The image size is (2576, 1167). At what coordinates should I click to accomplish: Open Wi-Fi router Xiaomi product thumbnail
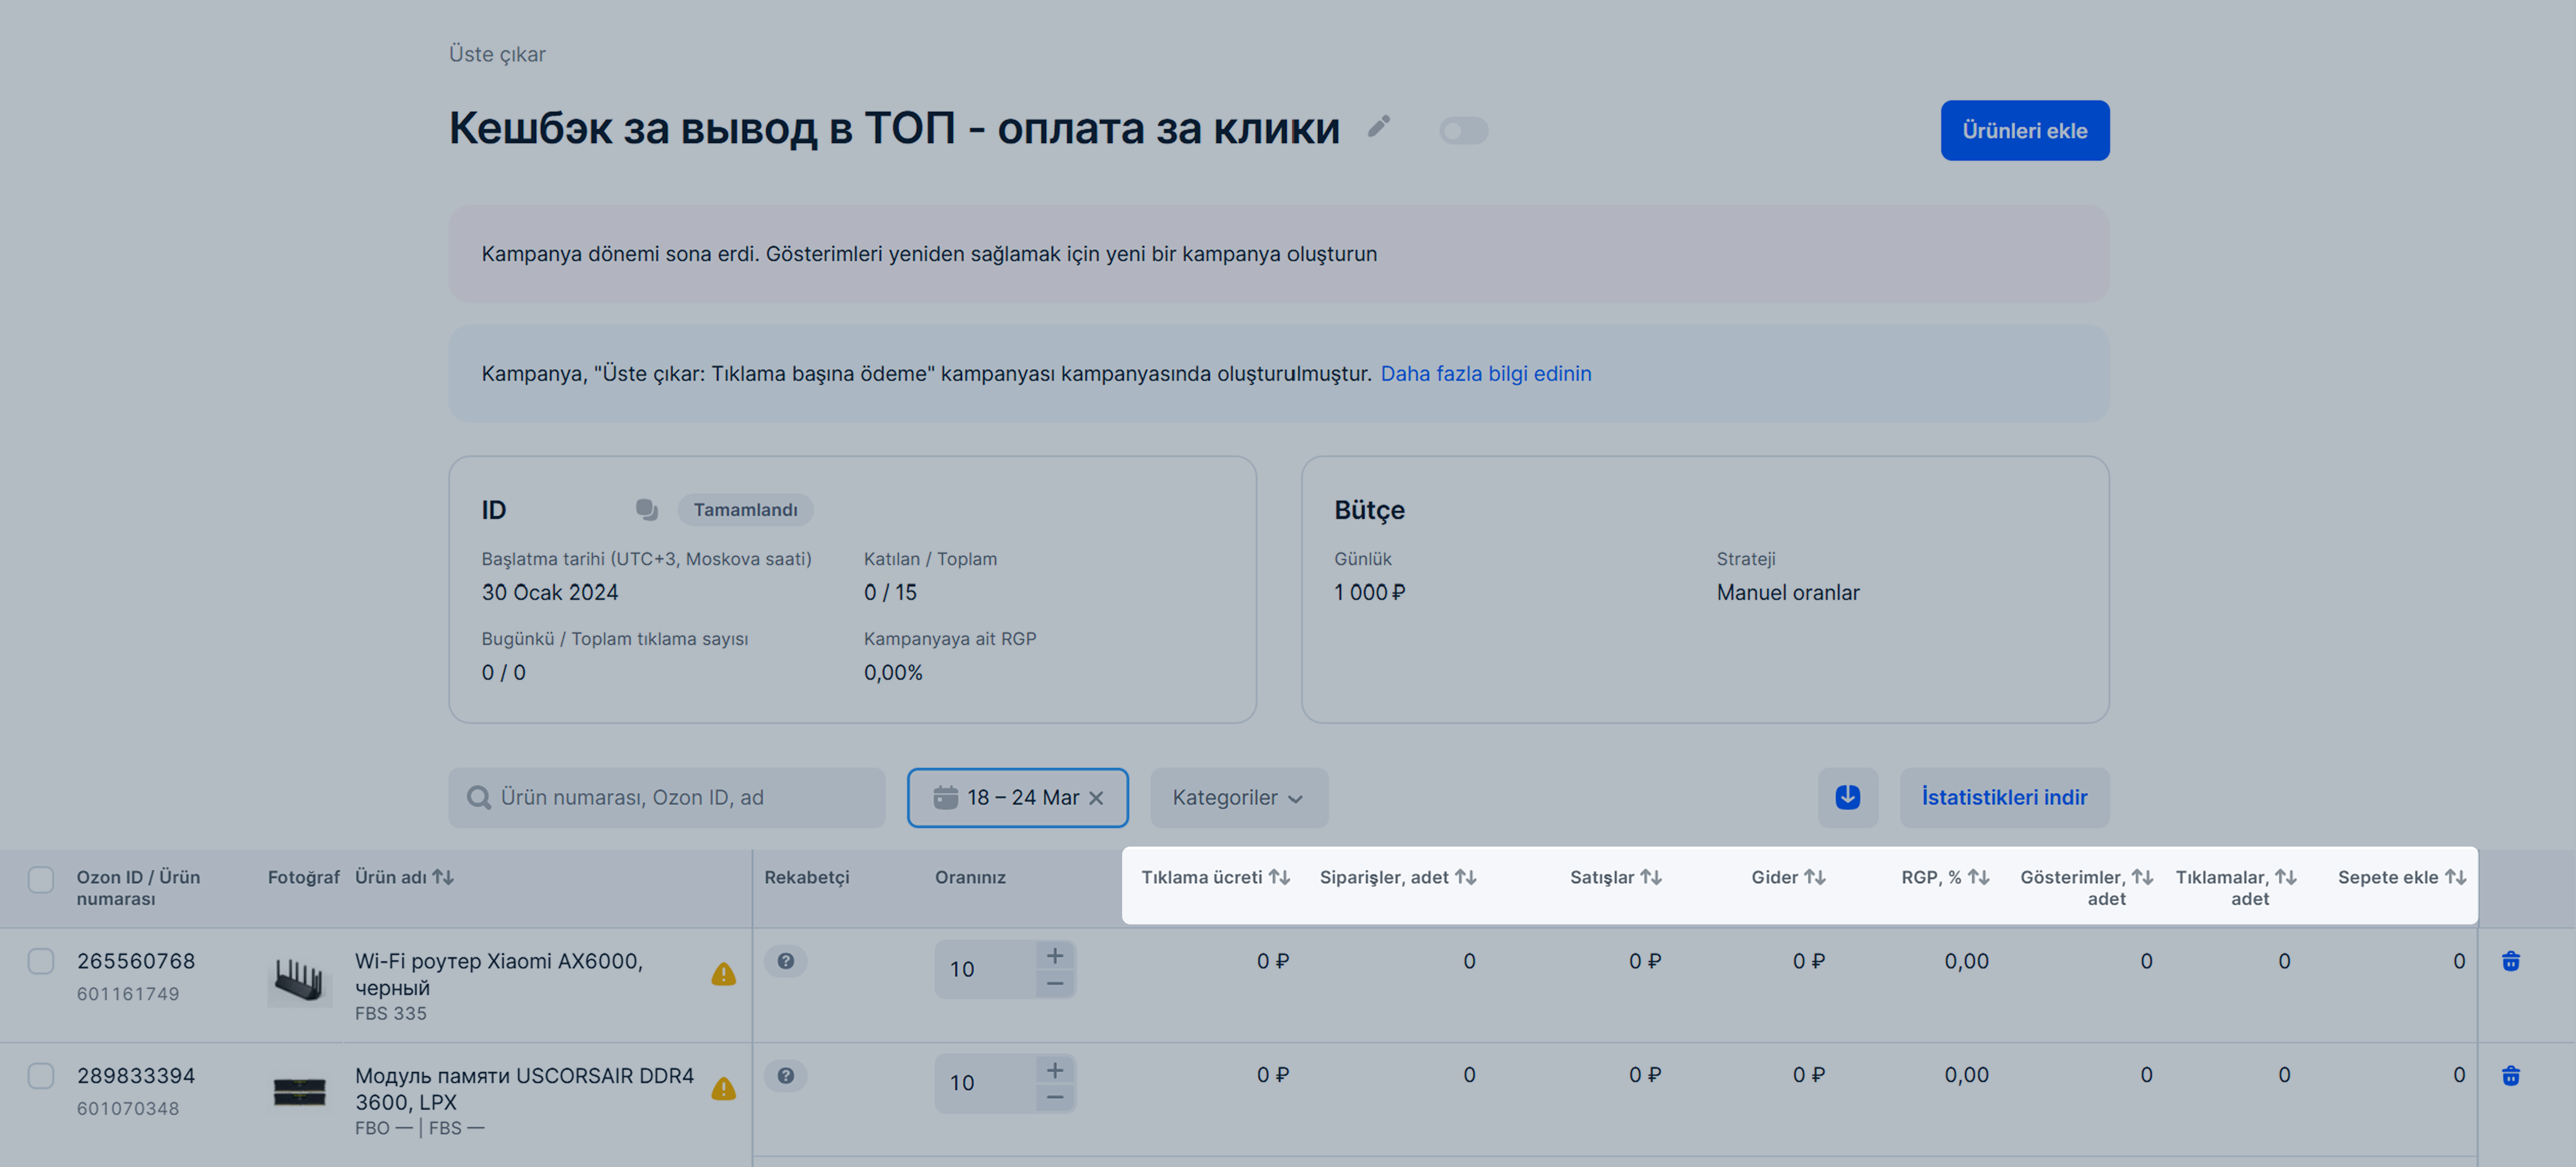[x=299, y=979]
